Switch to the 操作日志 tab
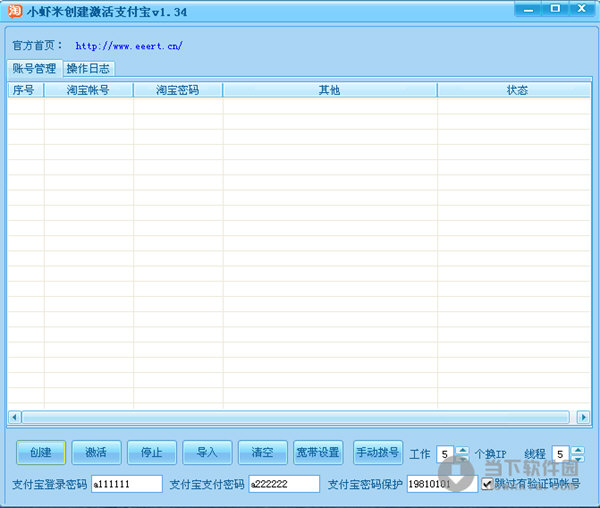Screen dimensions: 600x508 [88, 69]
